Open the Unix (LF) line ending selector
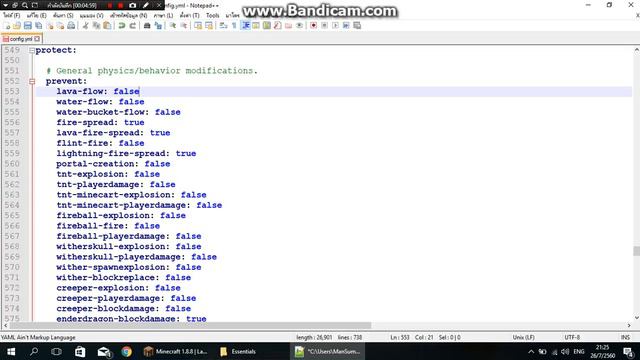Viewport: 640px width, 360px height. click(x=523, y=337)
